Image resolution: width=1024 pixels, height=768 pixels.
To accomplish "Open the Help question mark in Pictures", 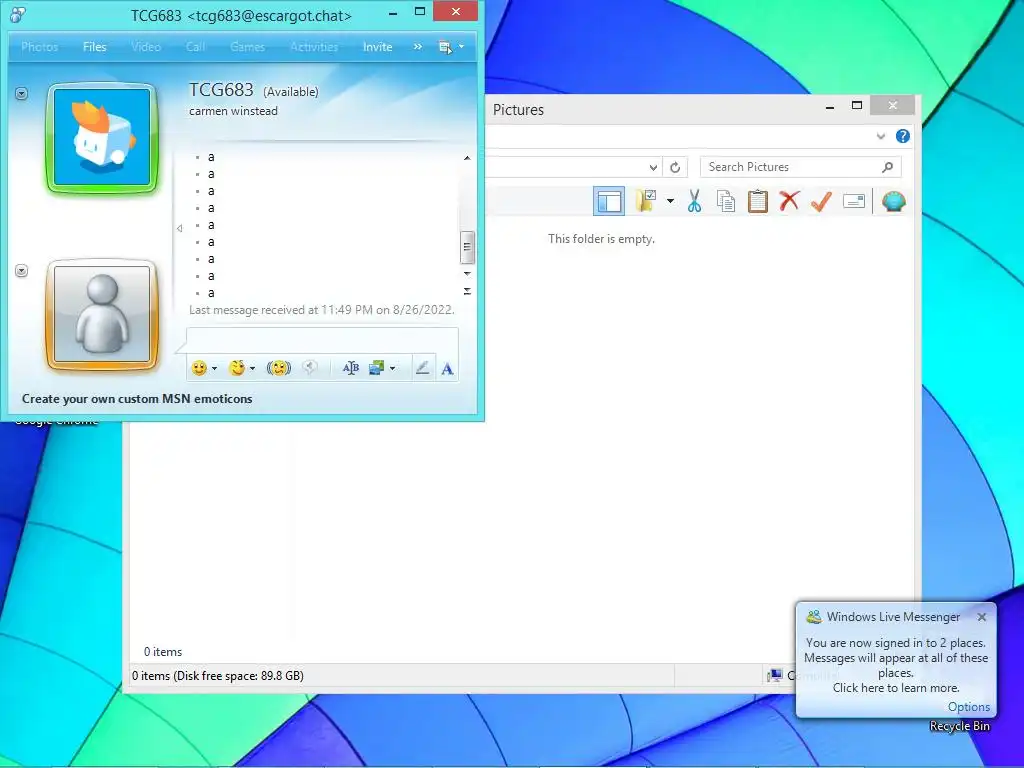I will 903,136.
